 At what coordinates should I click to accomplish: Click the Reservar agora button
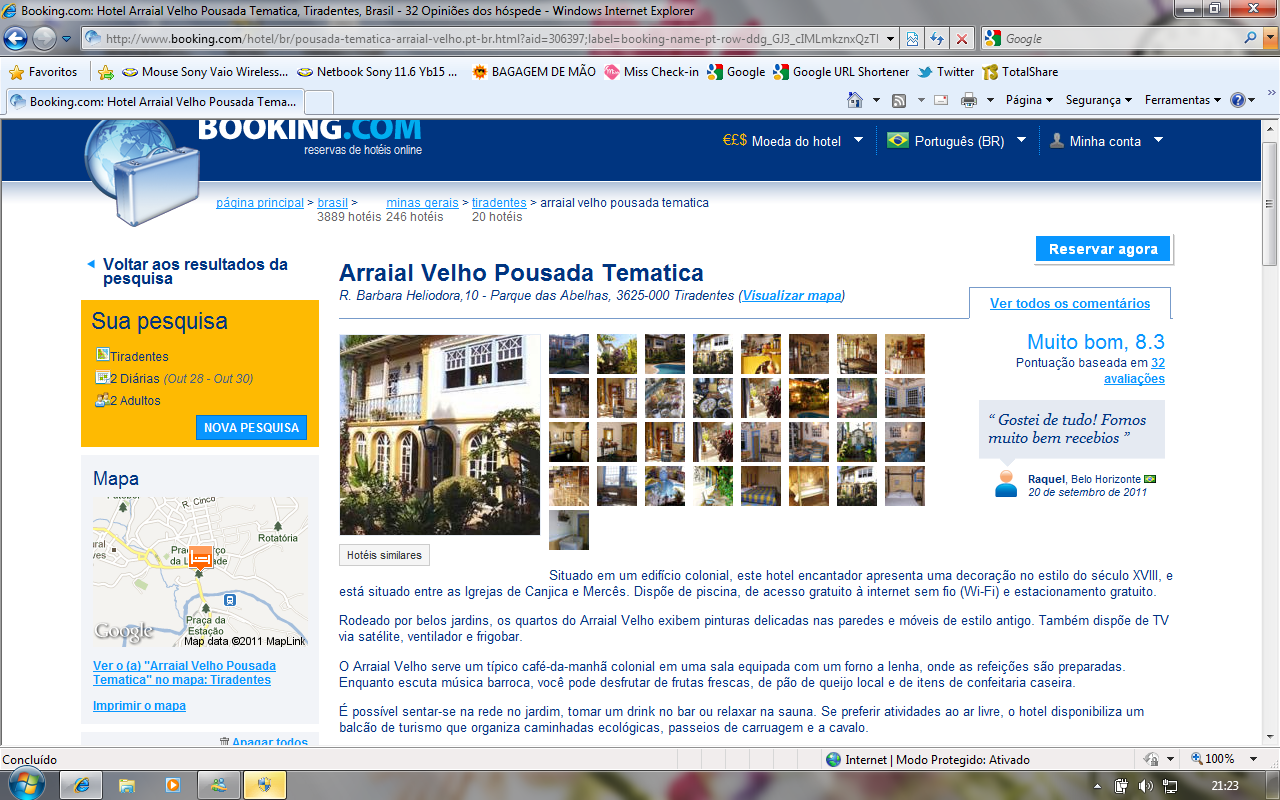click(1103, 249)
